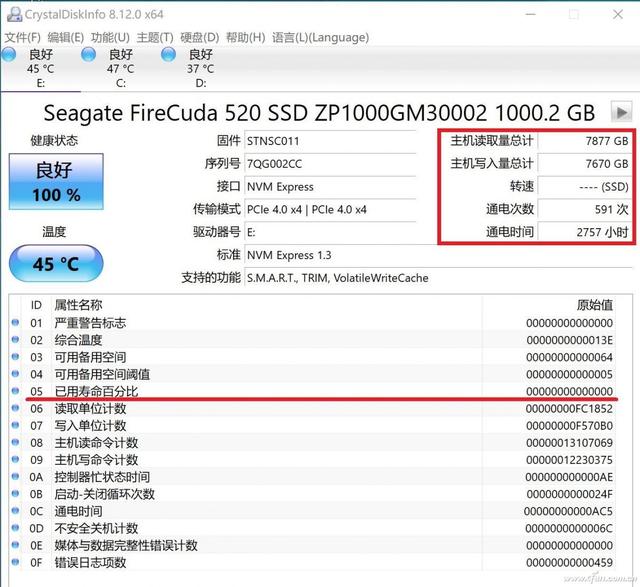Click status dot of row 02 综合温度
Screen dimensions: 640x587
(16, 339)
